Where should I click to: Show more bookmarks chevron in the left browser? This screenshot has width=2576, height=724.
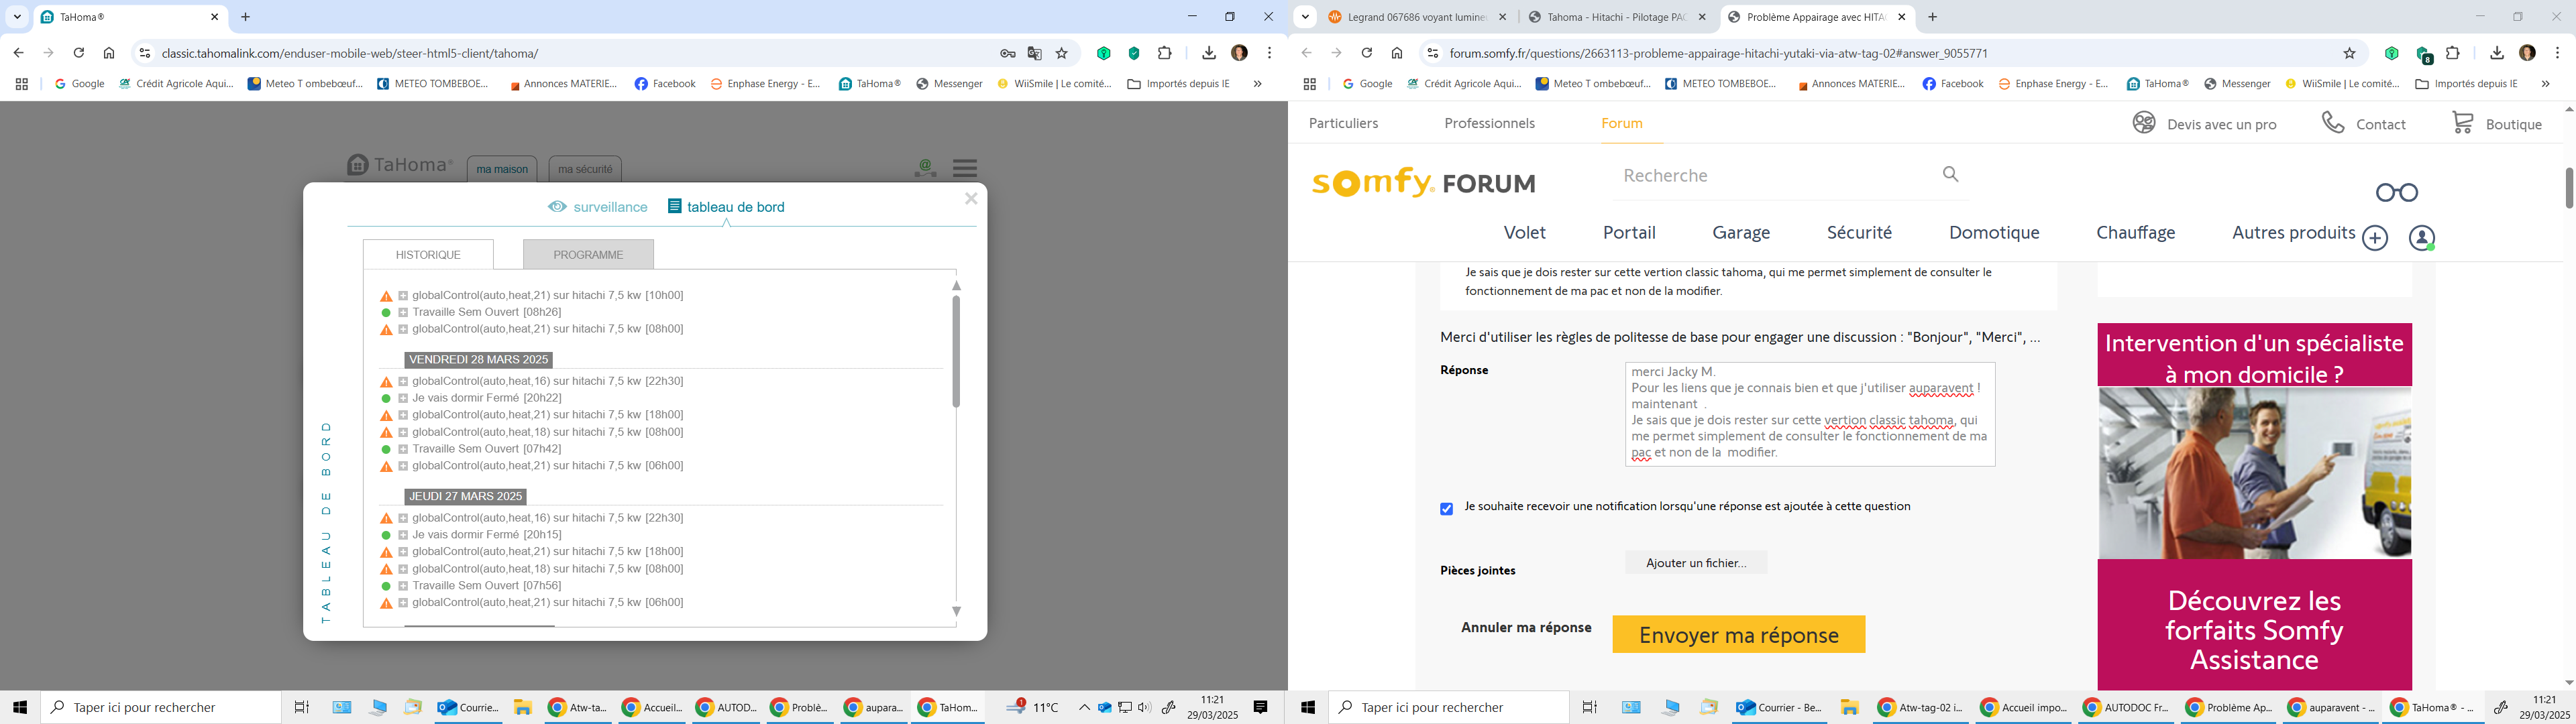(1258, 84)
